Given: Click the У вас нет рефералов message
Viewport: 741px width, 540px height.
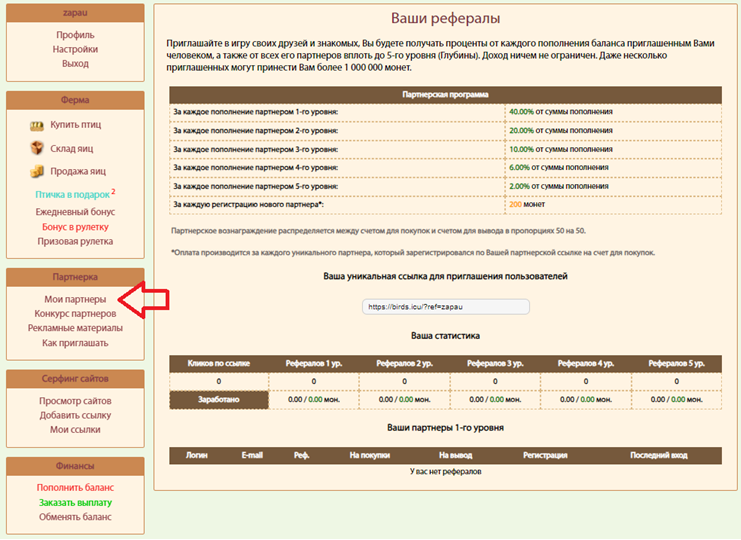Looking at the screenshot, I should tap(445, 471).
